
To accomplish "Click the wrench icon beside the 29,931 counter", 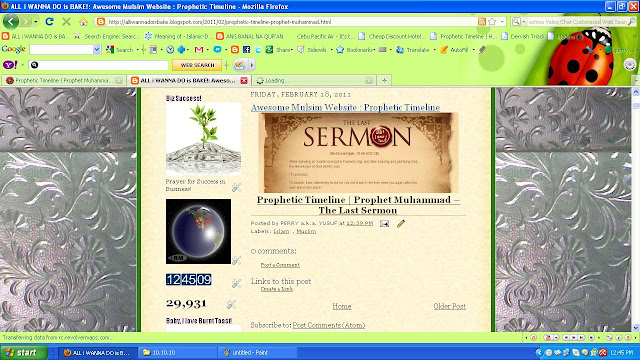I will (231, 304).
